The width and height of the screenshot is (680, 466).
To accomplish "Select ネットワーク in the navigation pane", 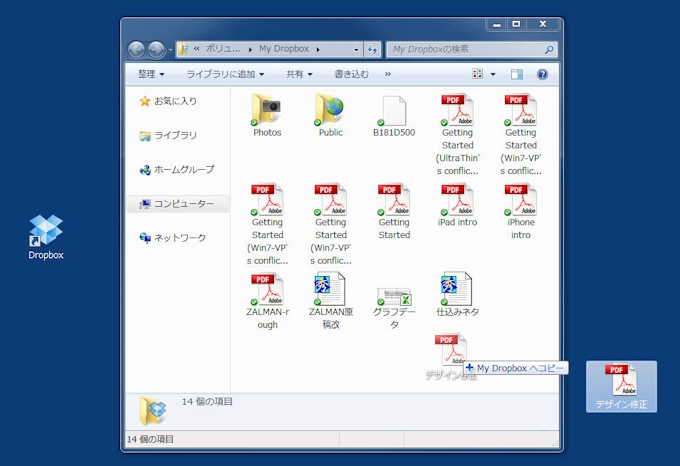I will tap(179, 238).
